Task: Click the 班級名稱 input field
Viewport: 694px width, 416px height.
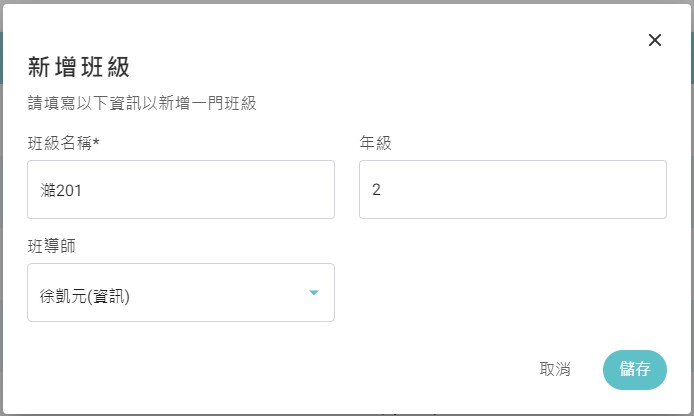Action: point(181,189)
